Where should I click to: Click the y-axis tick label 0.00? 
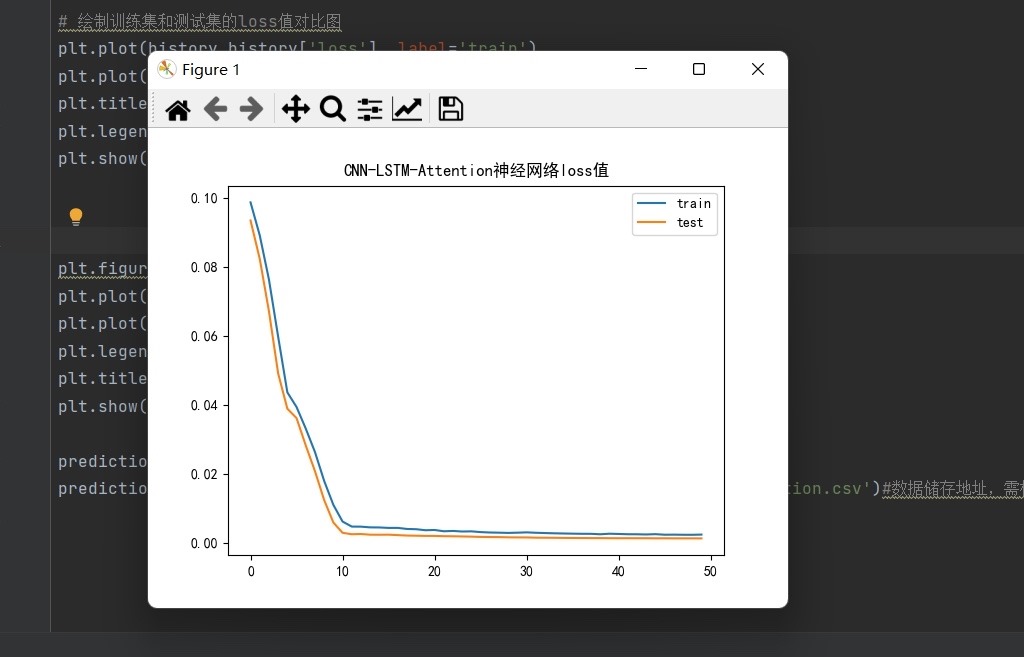click(x=204, y=543)
